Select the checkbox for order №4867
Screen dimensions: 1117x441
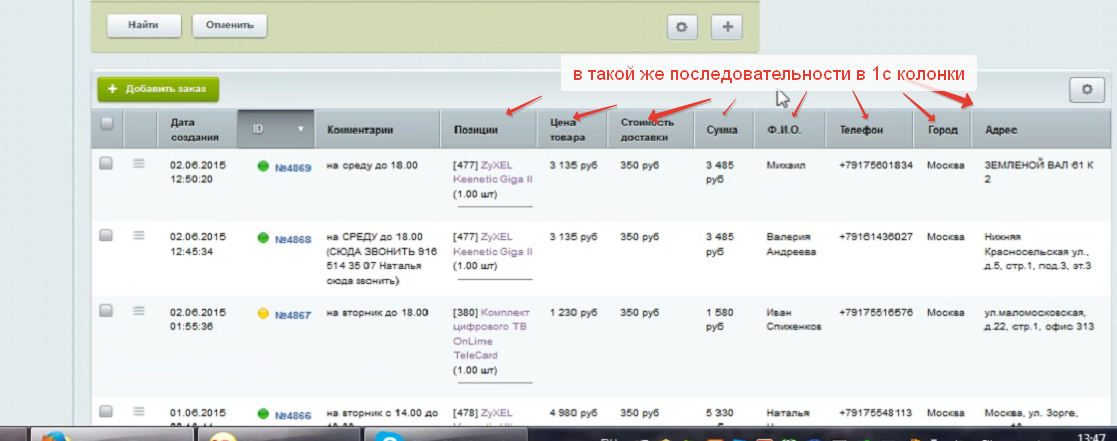coord(106,312)
